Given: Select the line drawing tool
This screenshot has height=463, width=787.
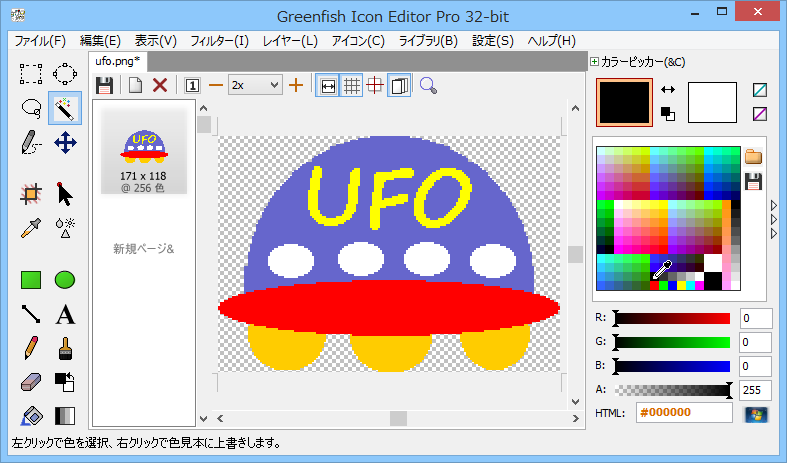Looking at the screenshot, I should click(x=31, y=314).
